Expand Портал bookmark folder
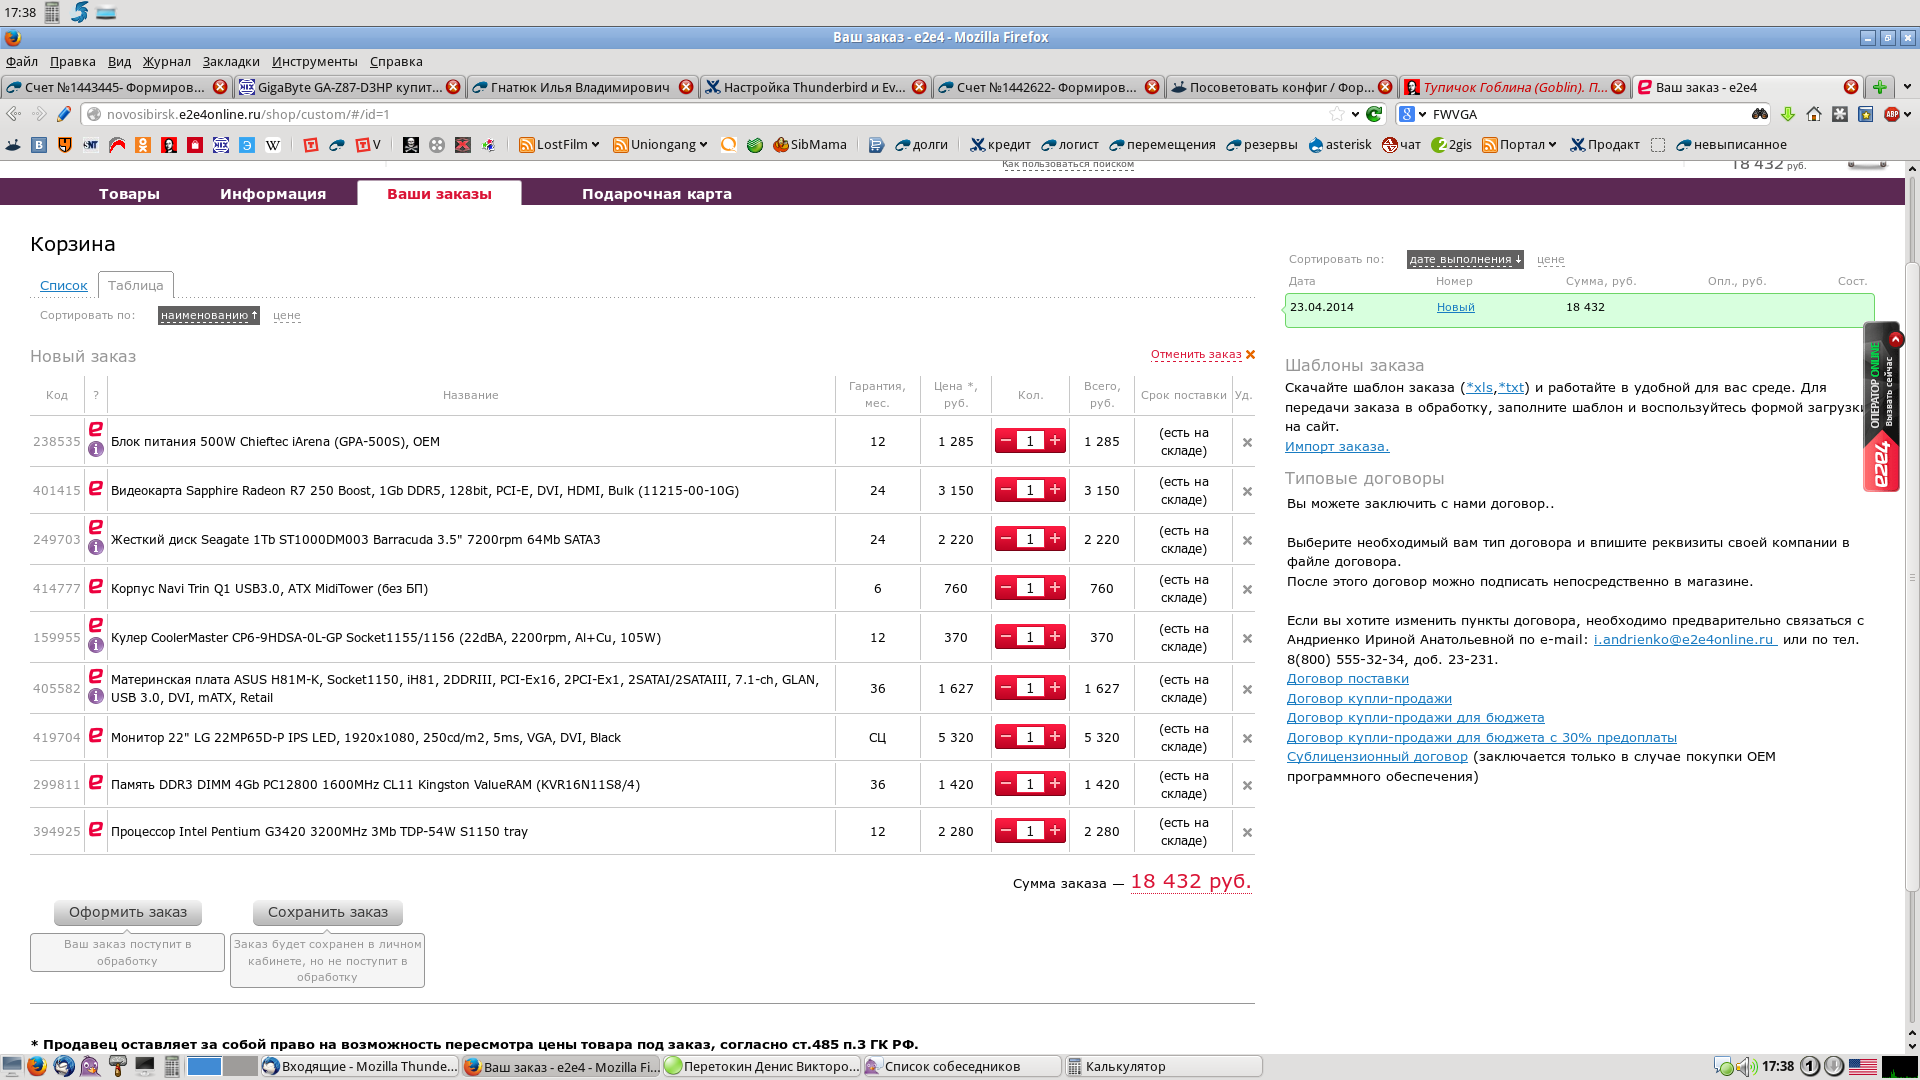The width and height of the screenshot is (1920, 1080). [x=1520, y=145]
